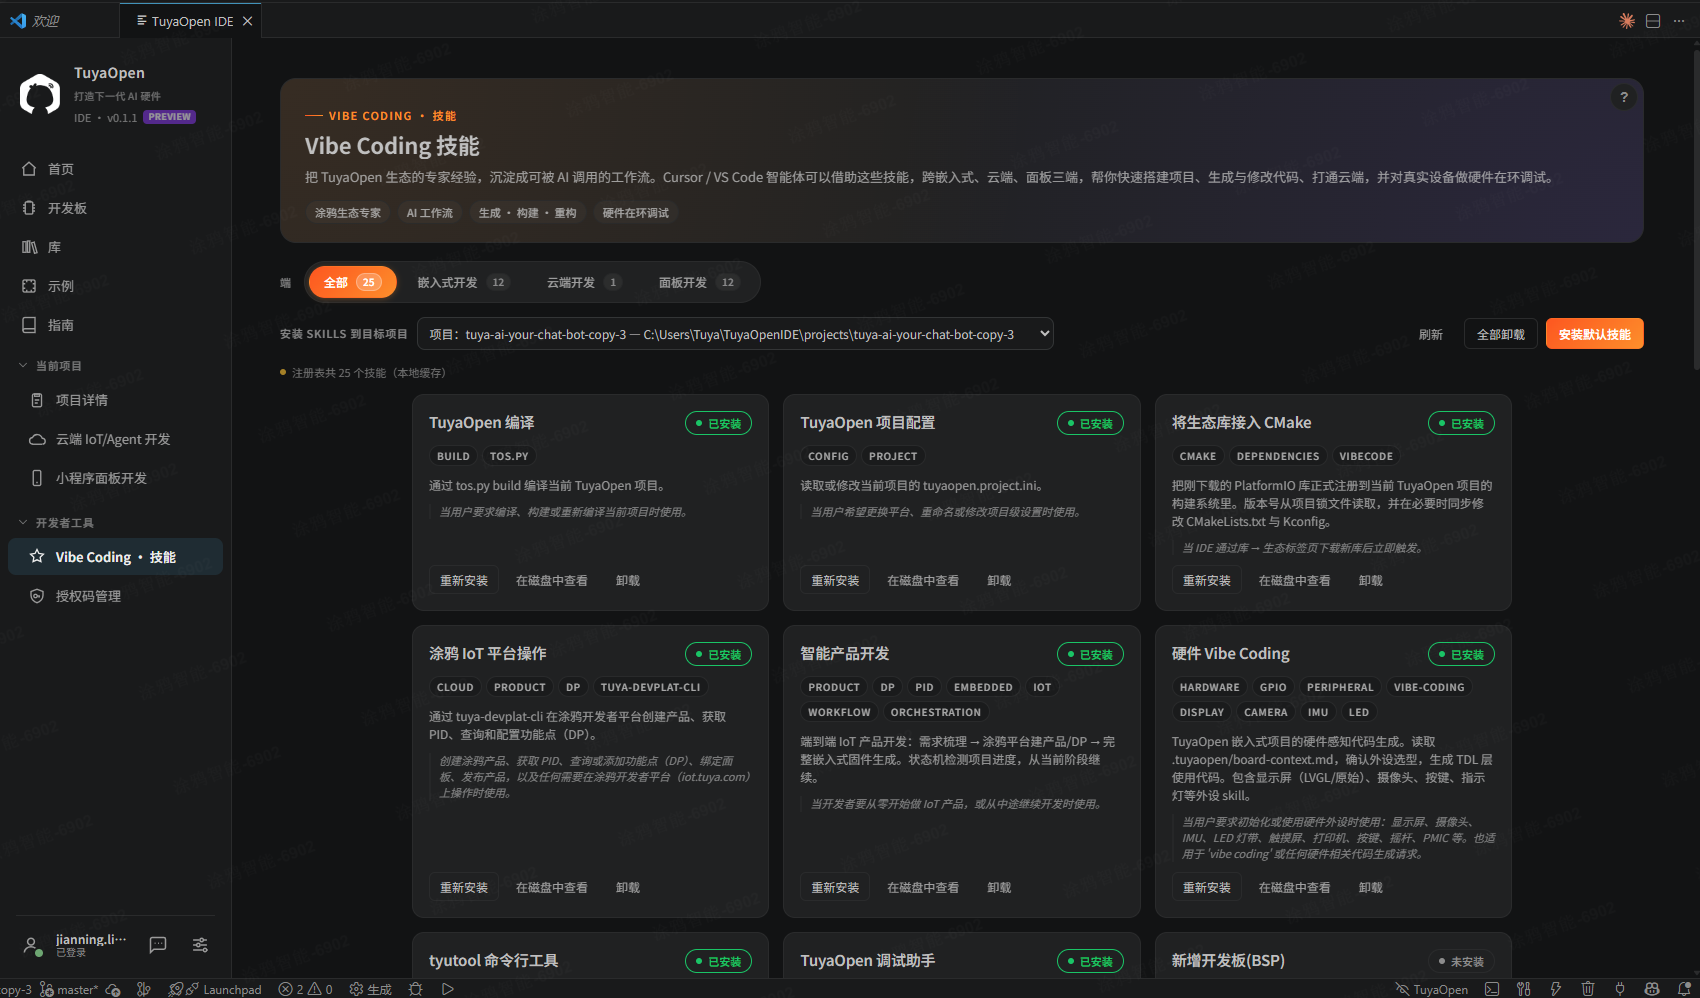The height and width of the screenshot is (998, 1700).
Task: Open Copilot icon in status bar
Action: click(1652, 989)
